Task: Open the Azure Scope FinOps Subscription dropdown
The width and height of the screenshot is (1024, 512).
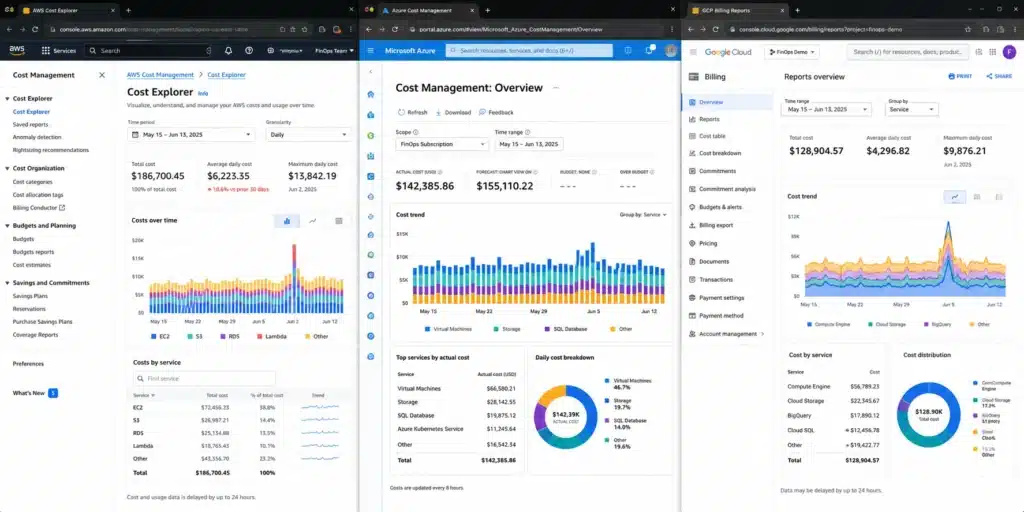Action: [442, 144]
